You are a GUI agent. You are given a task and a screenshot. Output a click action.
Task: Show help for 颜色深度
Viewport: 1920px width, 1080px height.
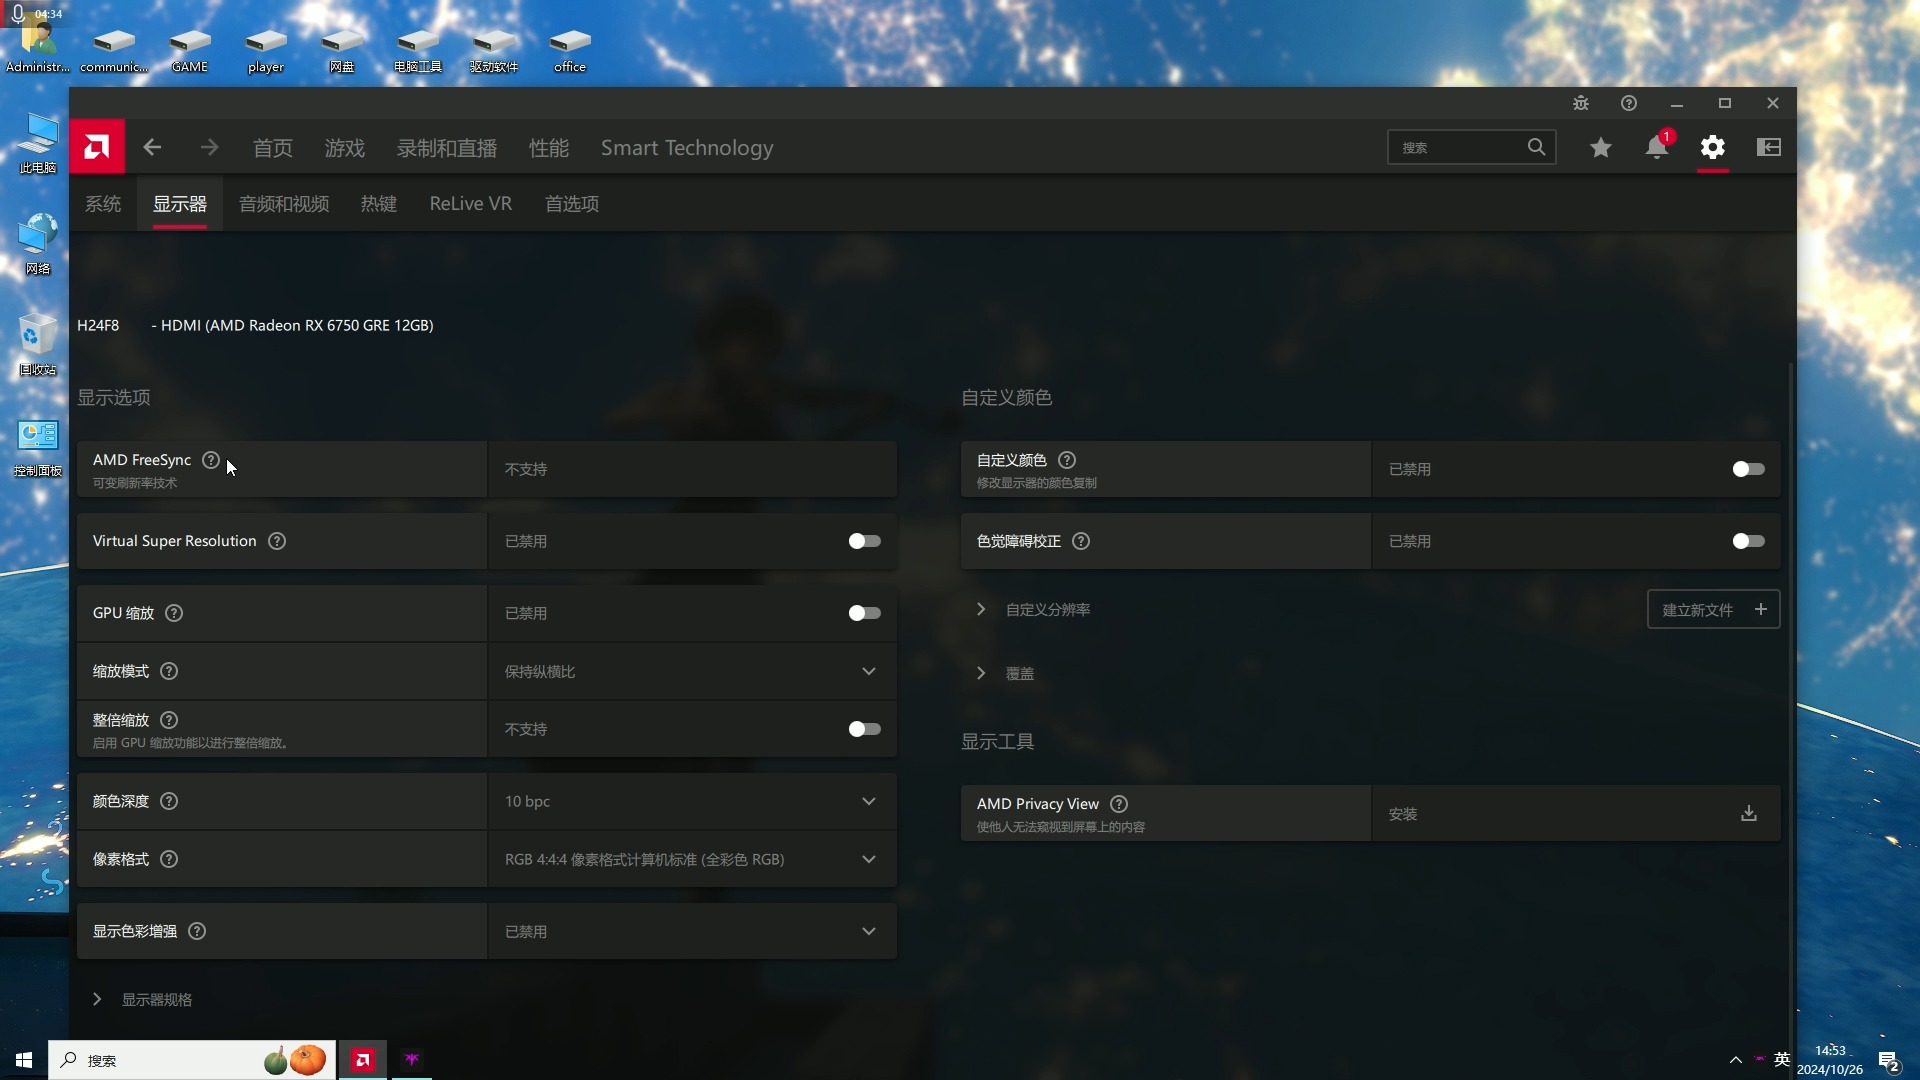point(169,801)
